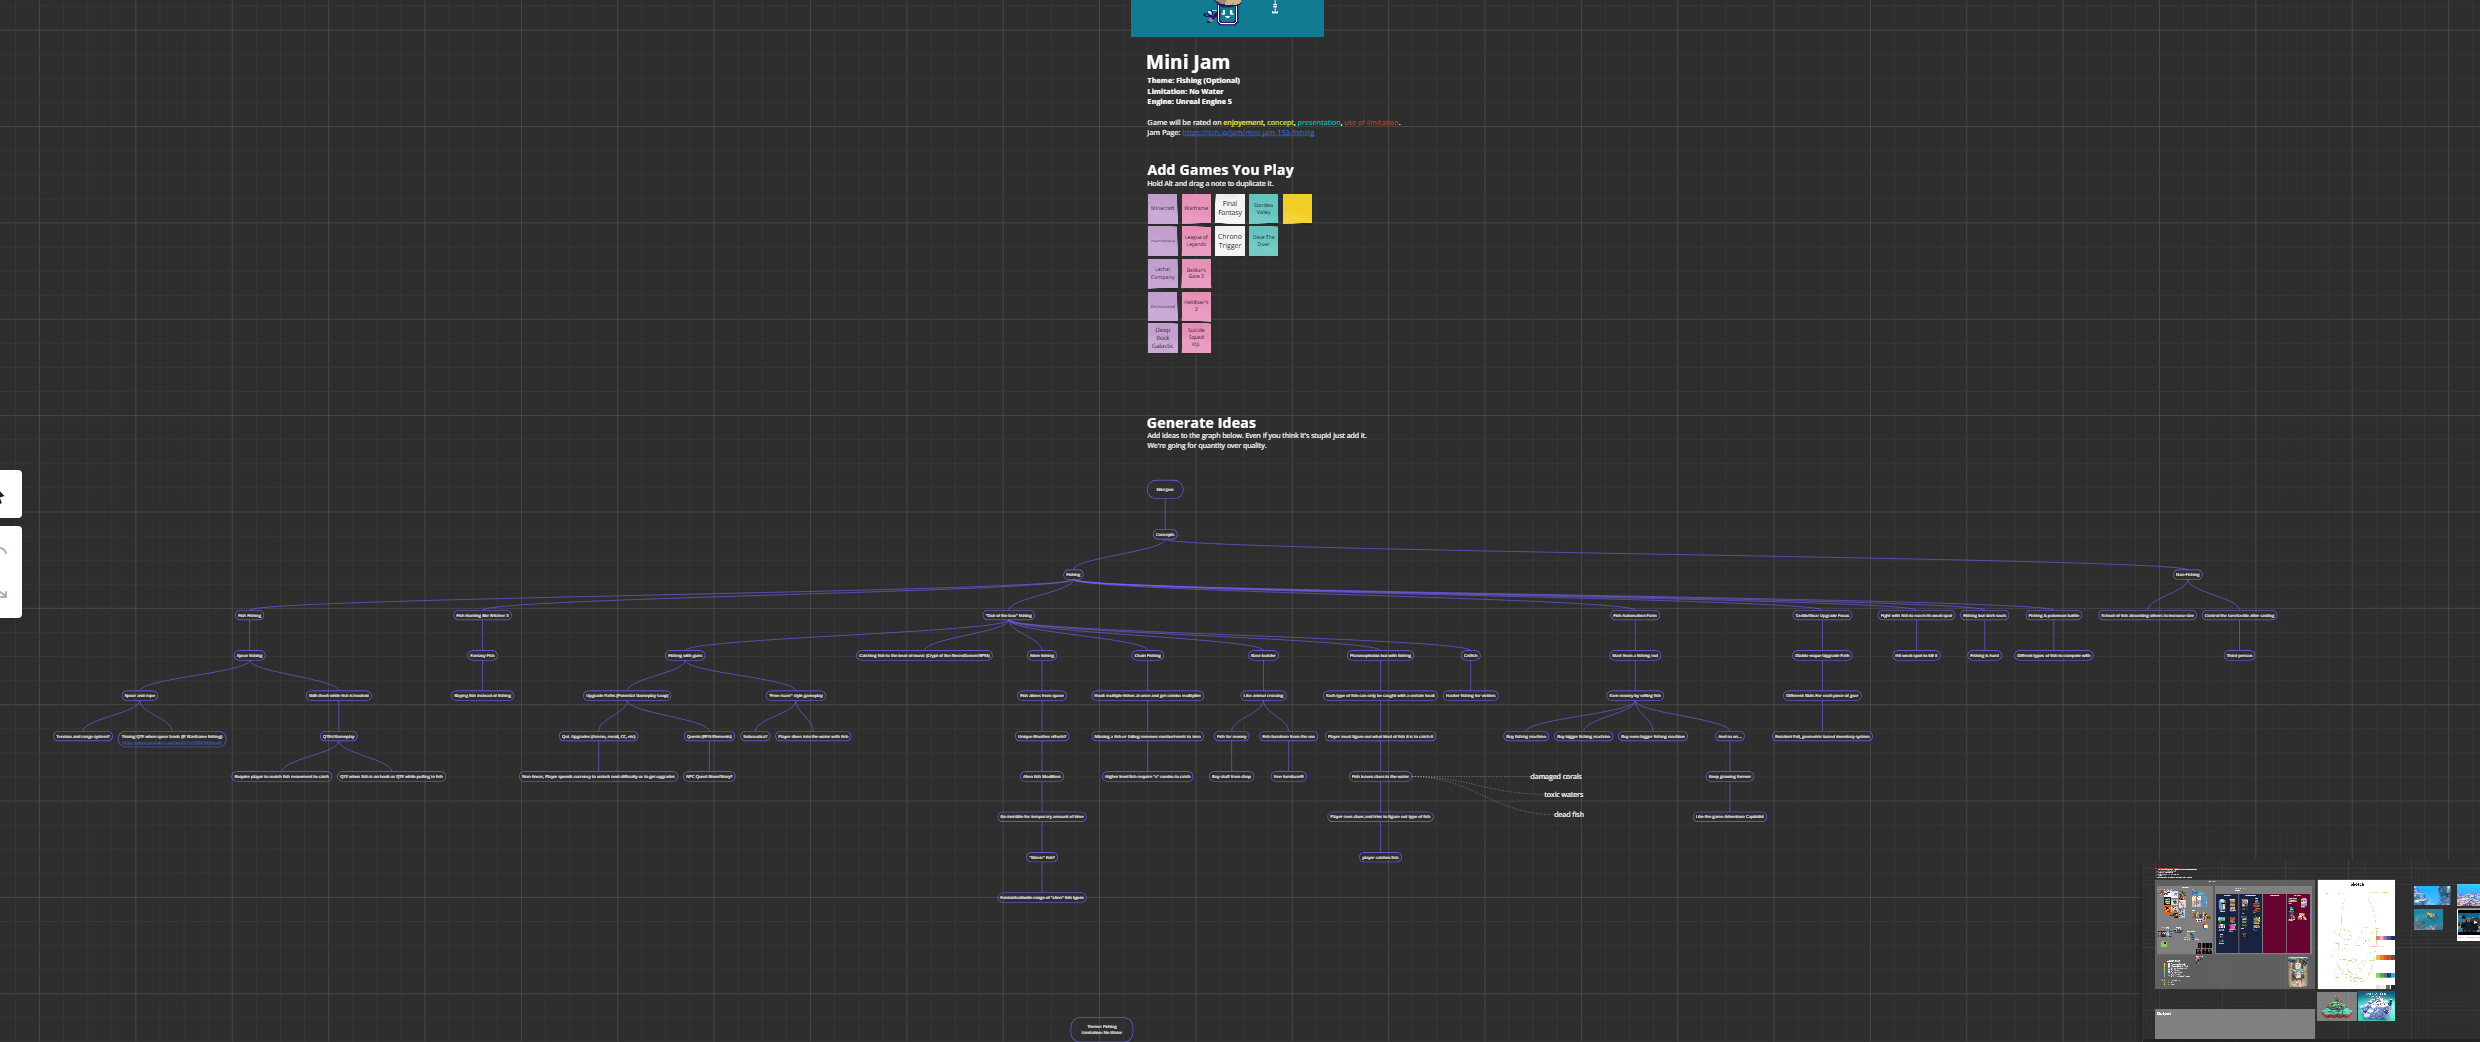2480x1042 pixels.
Task: Select the Chain Fishing node
Action: coord(1147,656)
